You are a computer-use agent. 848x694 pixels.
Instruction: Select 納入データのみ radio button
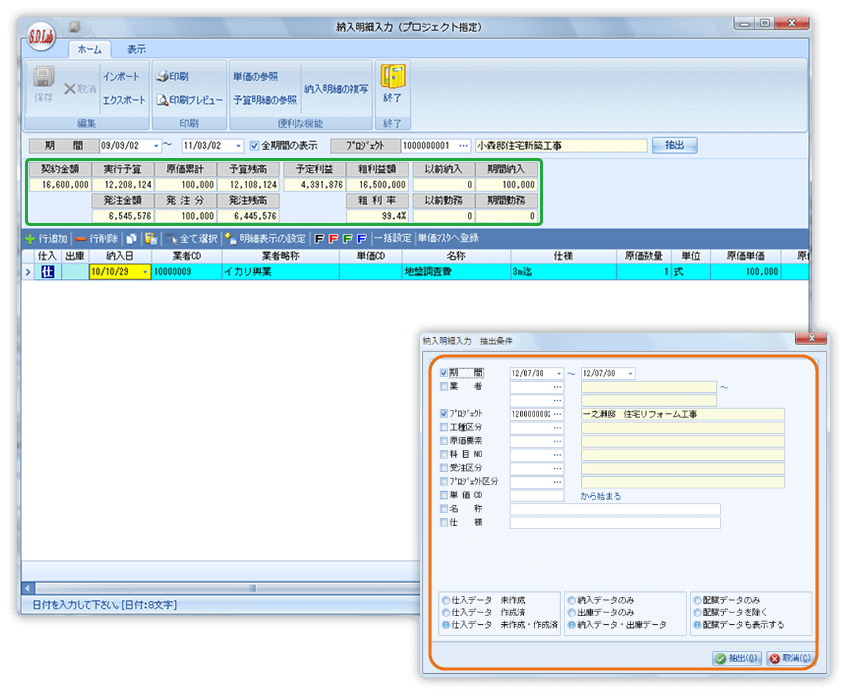pos(572,600)
